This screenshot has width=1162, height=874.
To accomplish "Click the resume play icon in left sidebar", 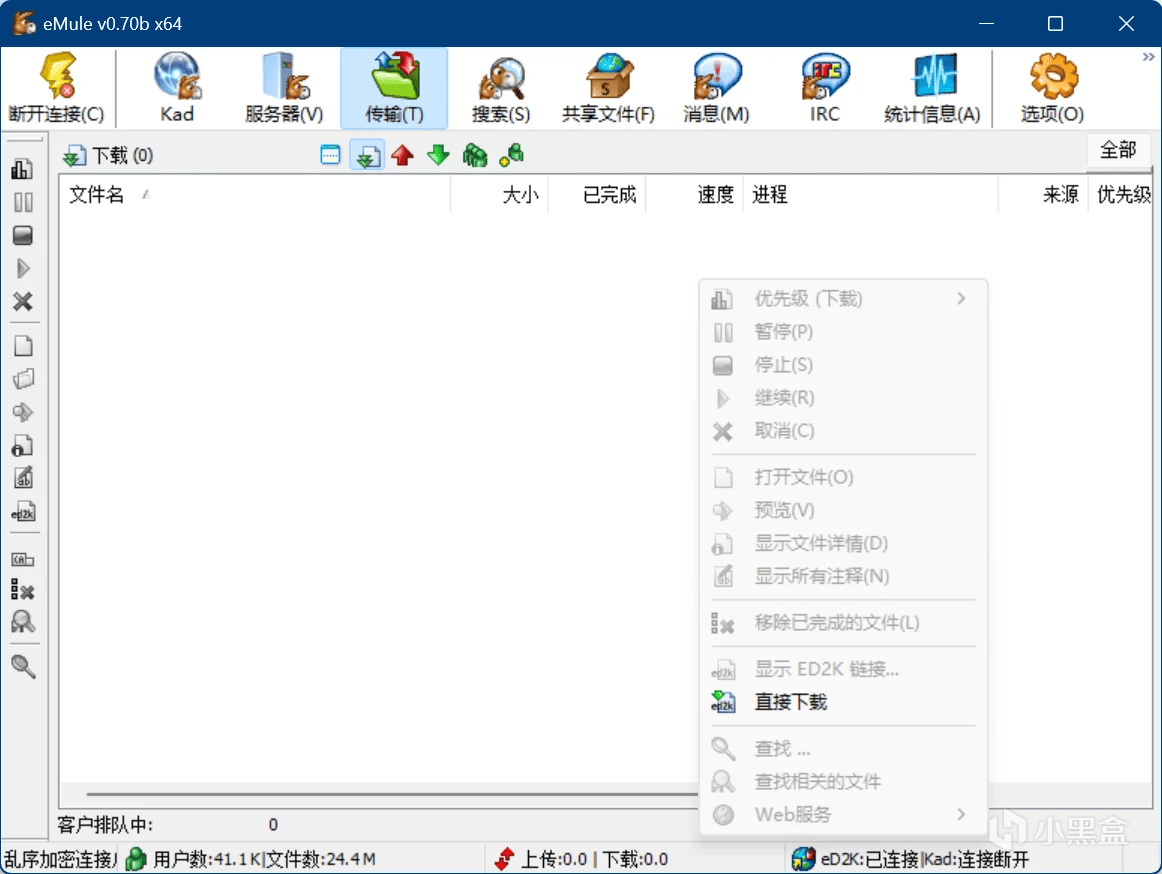I will tap(23, 268).
